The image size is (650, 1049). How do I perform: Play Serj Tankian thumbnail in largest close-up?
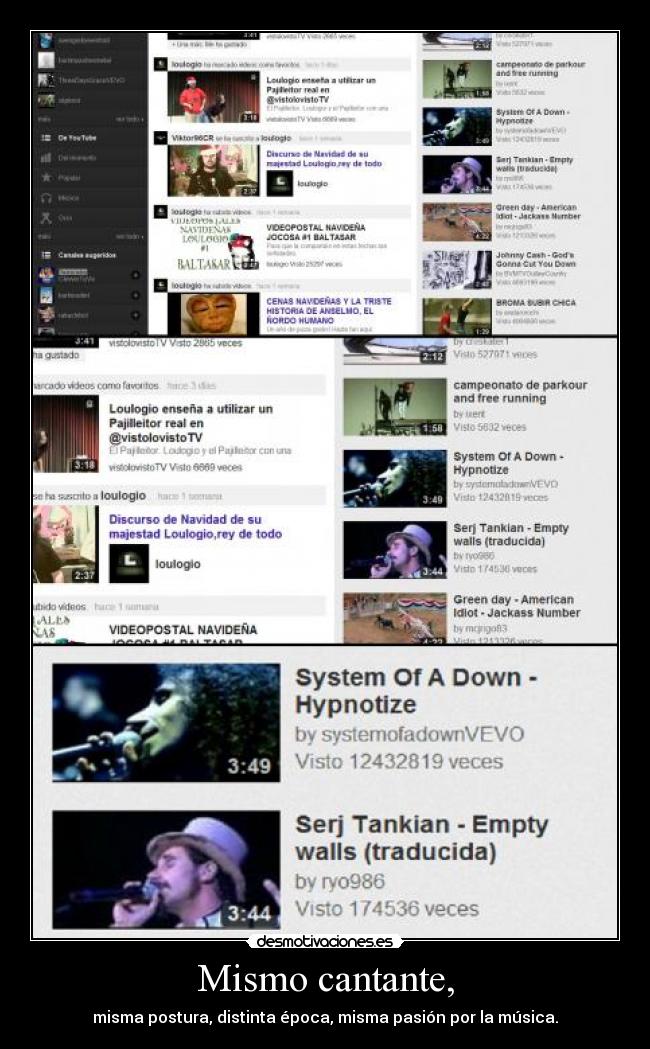click(166, 869)
